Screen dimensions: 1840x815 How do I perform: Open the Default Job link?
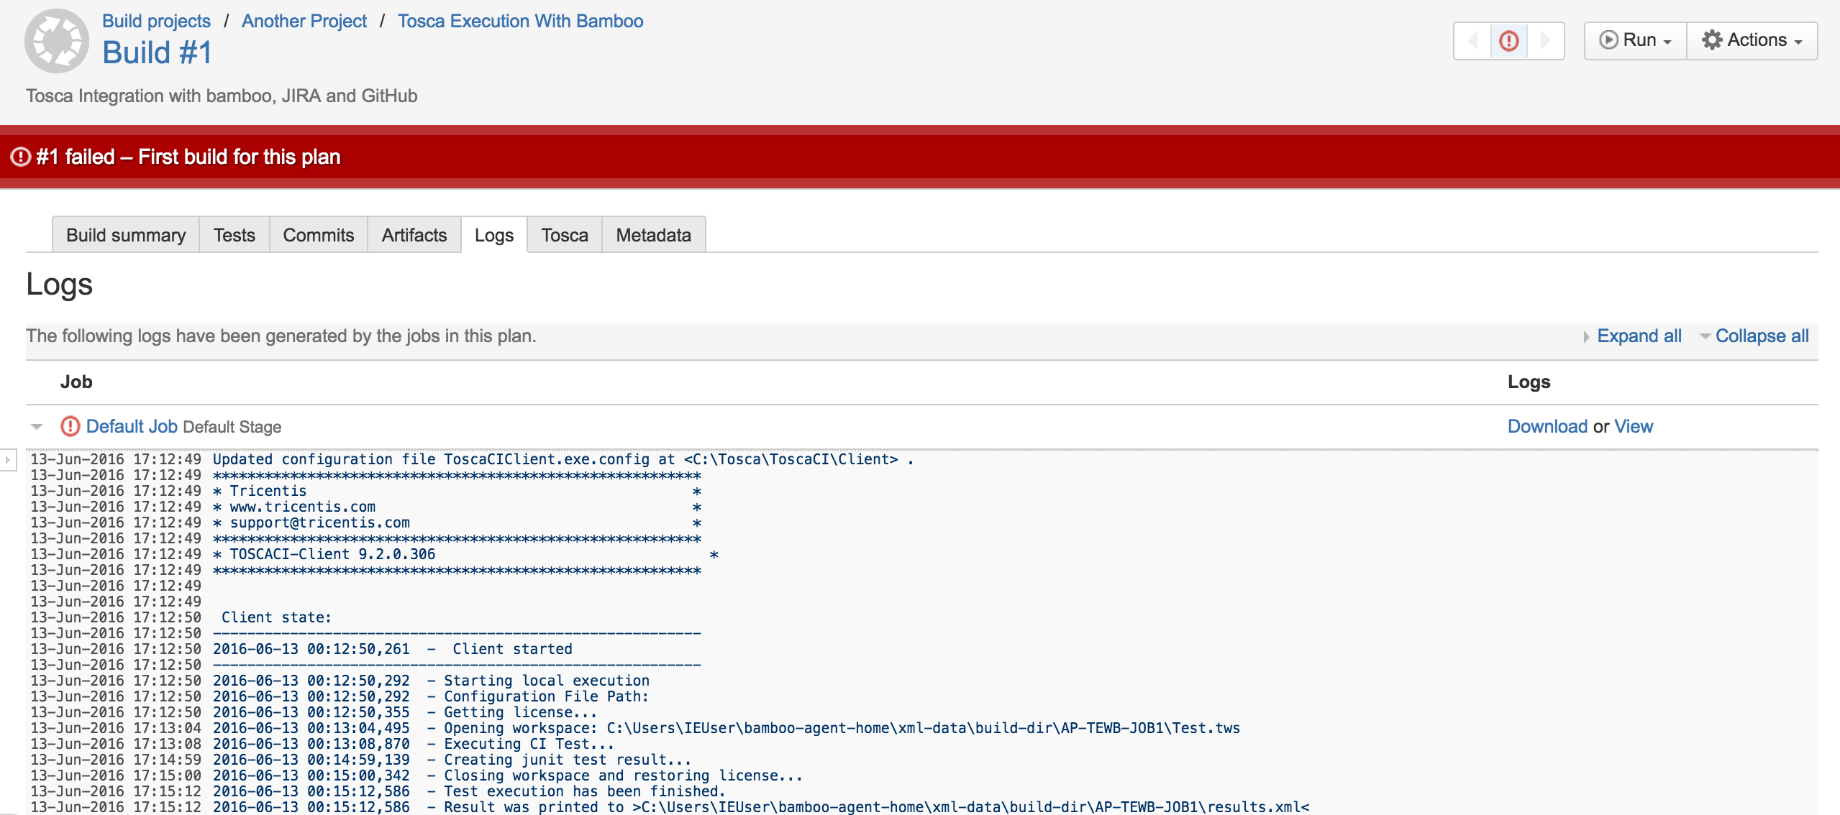click(x=132, y=427)
